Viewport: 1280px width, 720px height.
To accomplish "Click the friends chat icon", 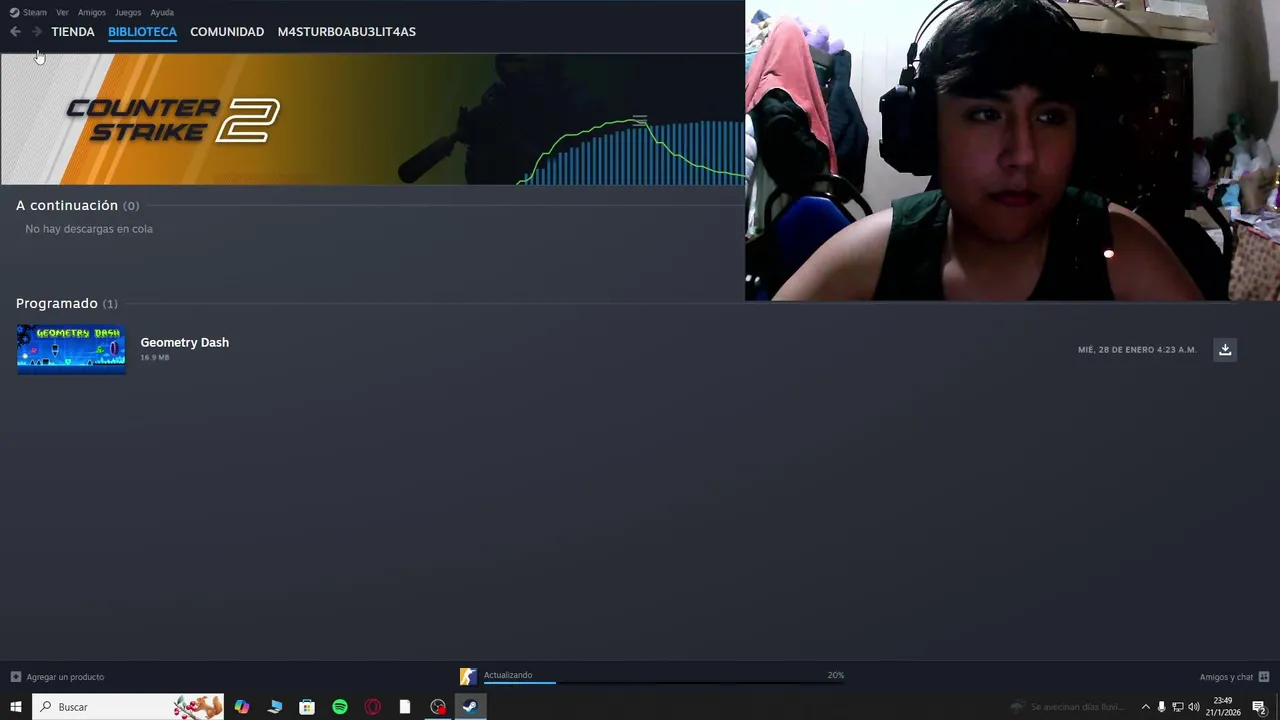I will (x=1264, y=677).
